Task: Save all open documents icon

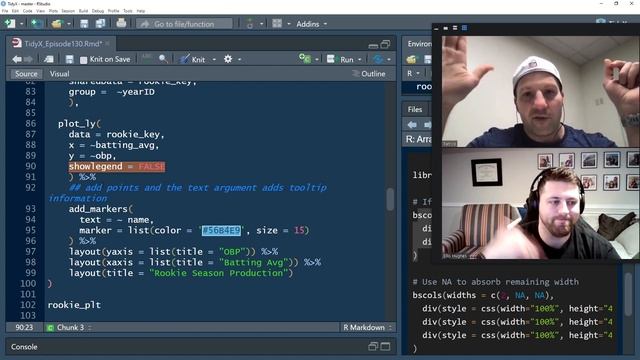Action: tap(100, 24)
